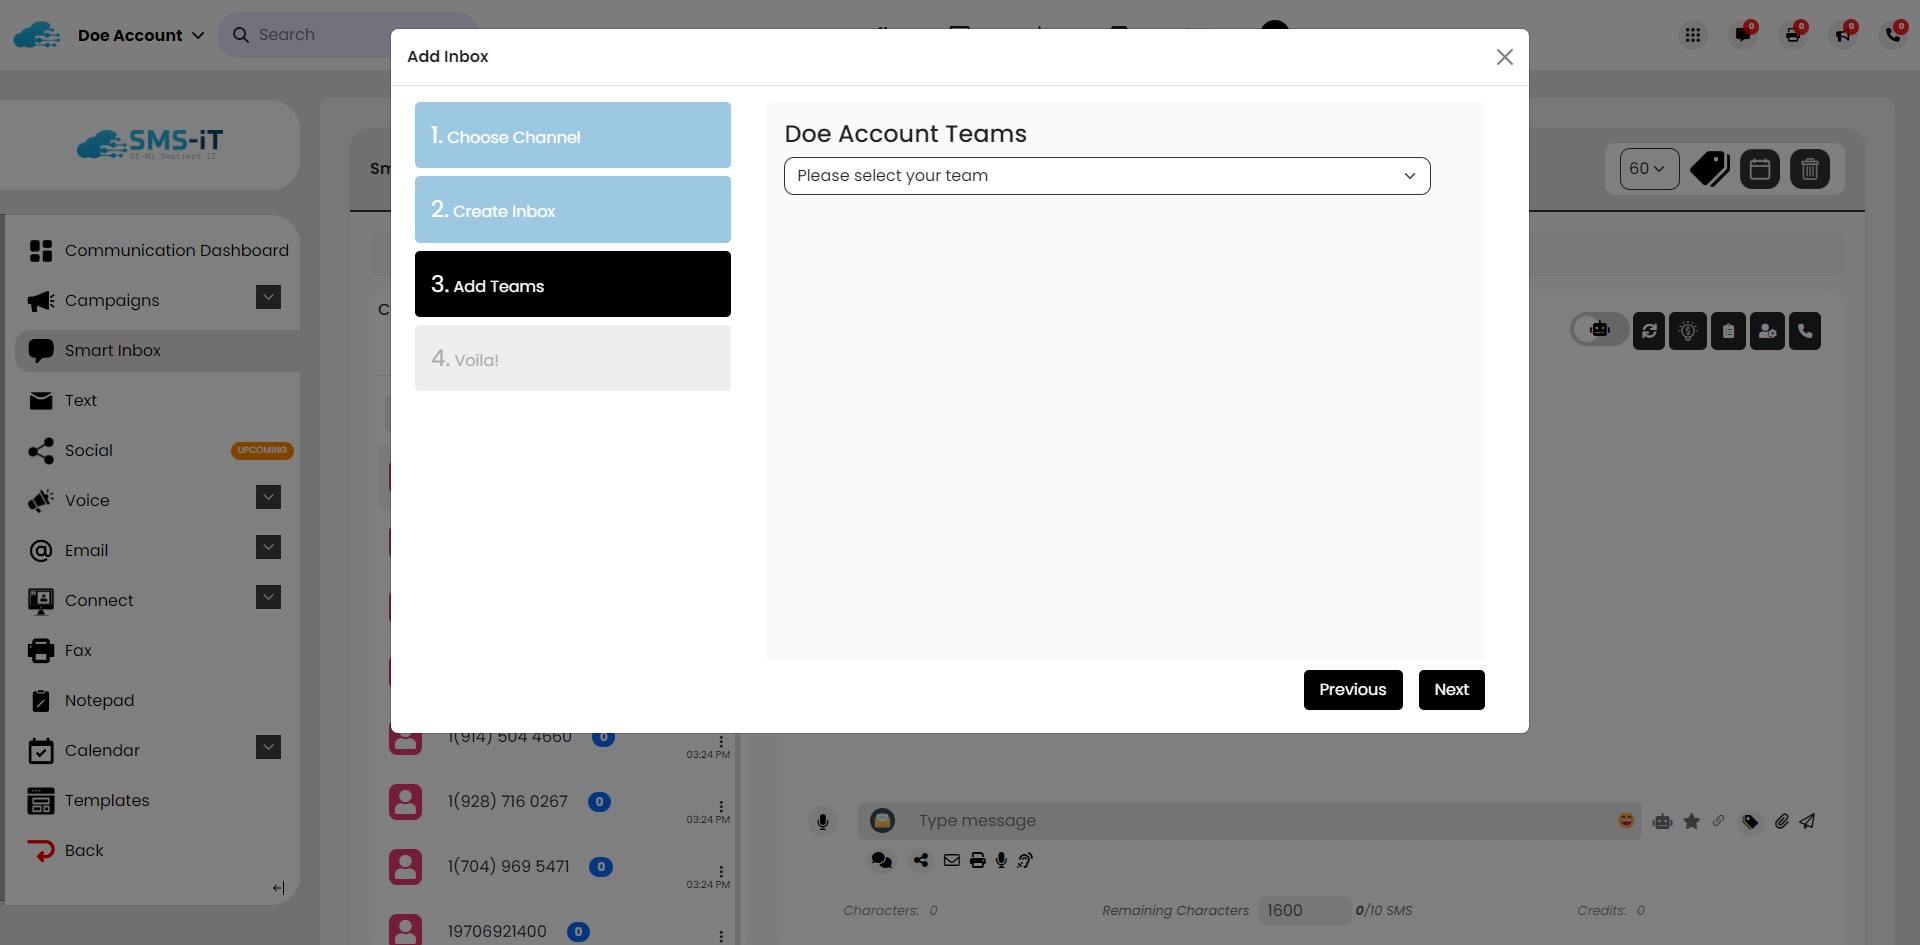Click the hearing ear icon below message box

(1025, 860)
